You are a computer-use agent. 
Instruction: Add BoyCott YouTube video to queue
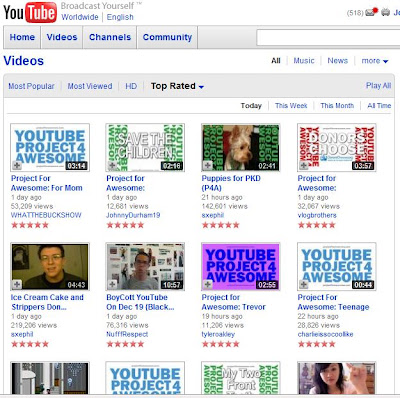click(x=112, y=284)
